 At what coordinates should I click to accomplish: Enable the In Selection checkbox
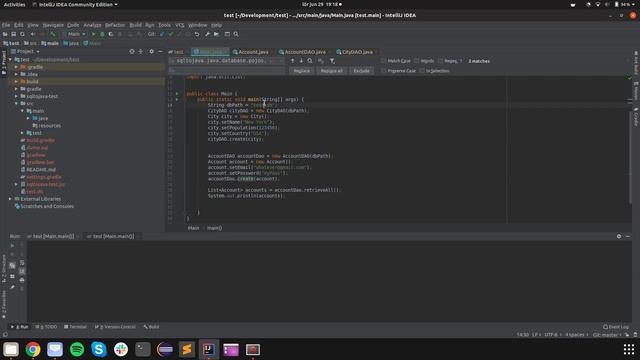422,71
